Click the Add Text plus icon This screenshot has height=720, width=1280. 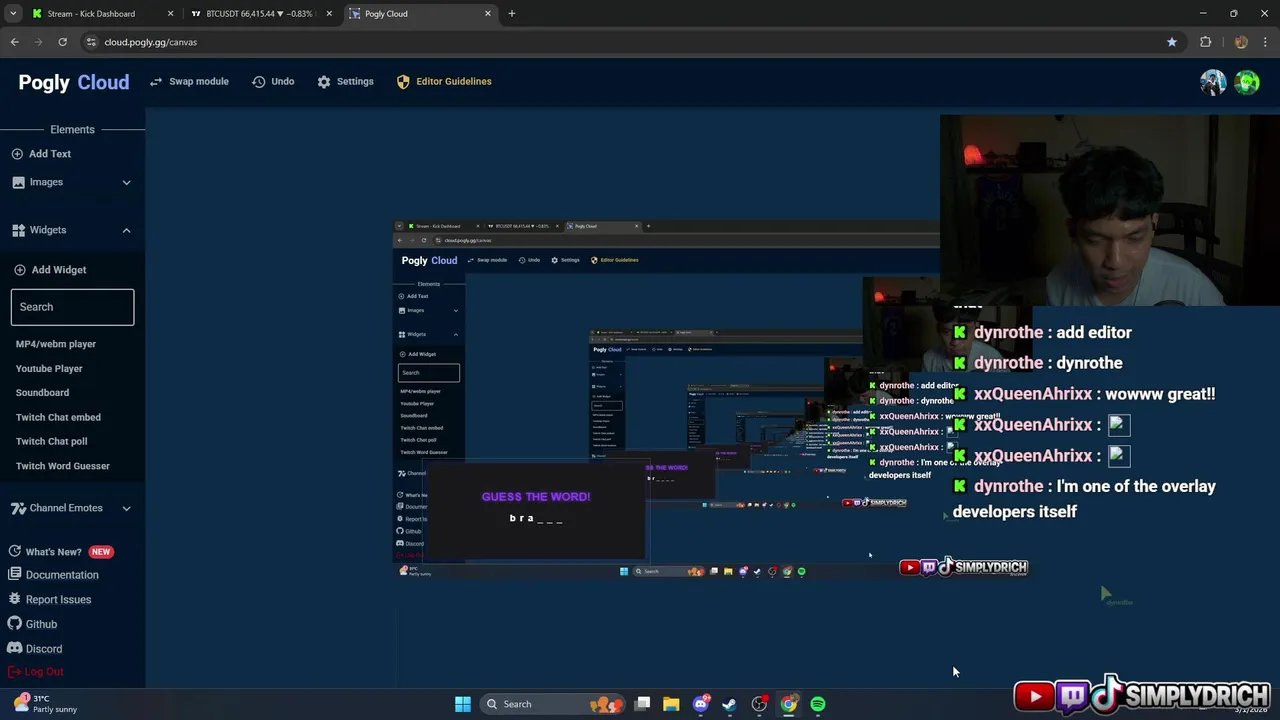click(x=17, y=154)
